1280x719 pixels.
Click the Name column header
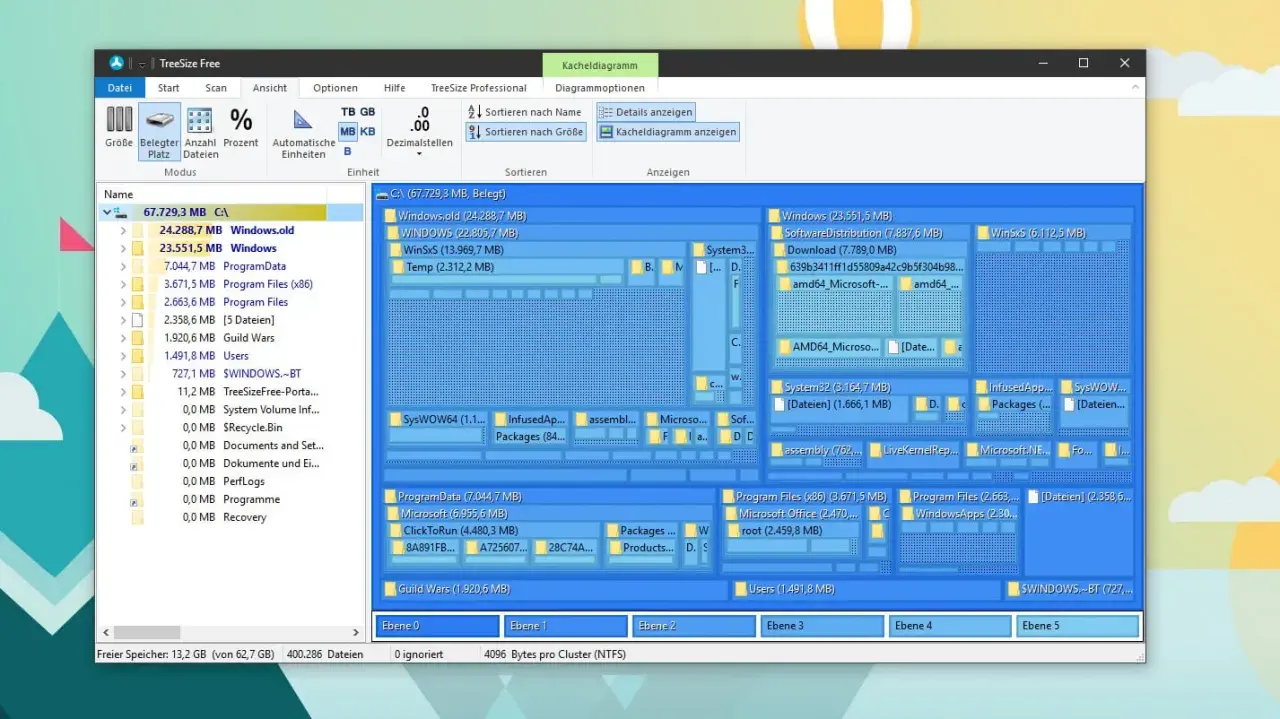coord(211,194)
